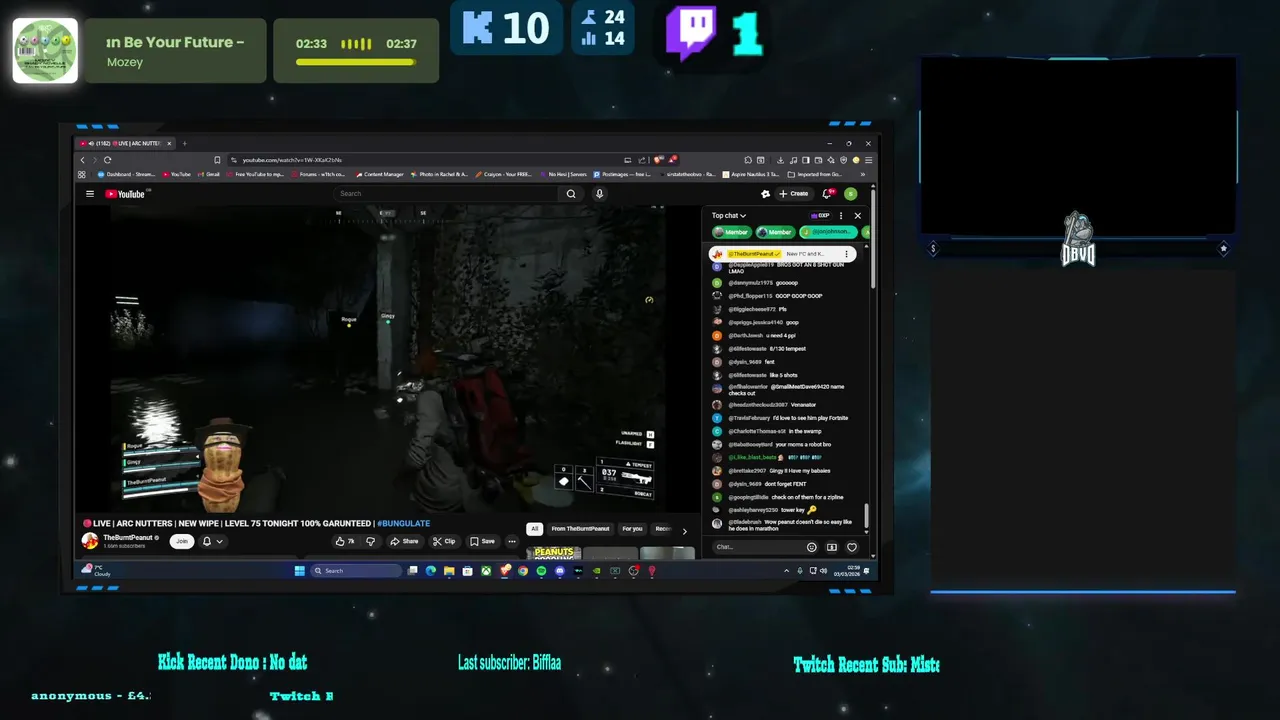Open YouTube notifications bell

pyautogui.click(x=827, y=194)
